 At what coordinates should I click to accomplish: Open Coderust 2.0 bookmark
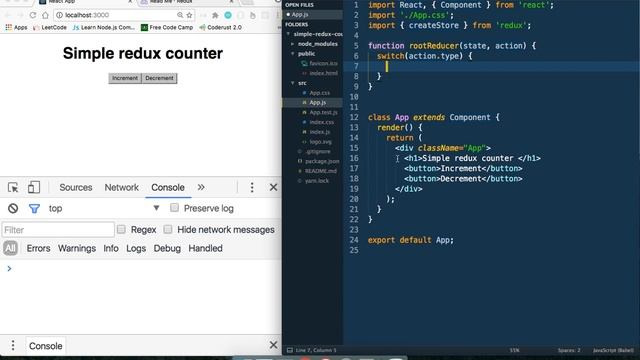(x=221, y=27)
